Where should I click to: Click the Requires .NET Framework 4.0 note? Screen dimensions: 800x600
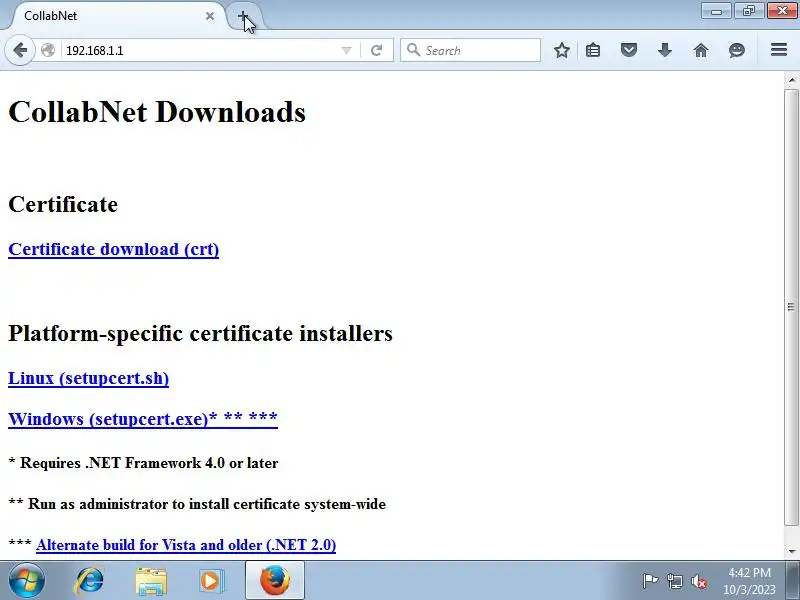143,463
